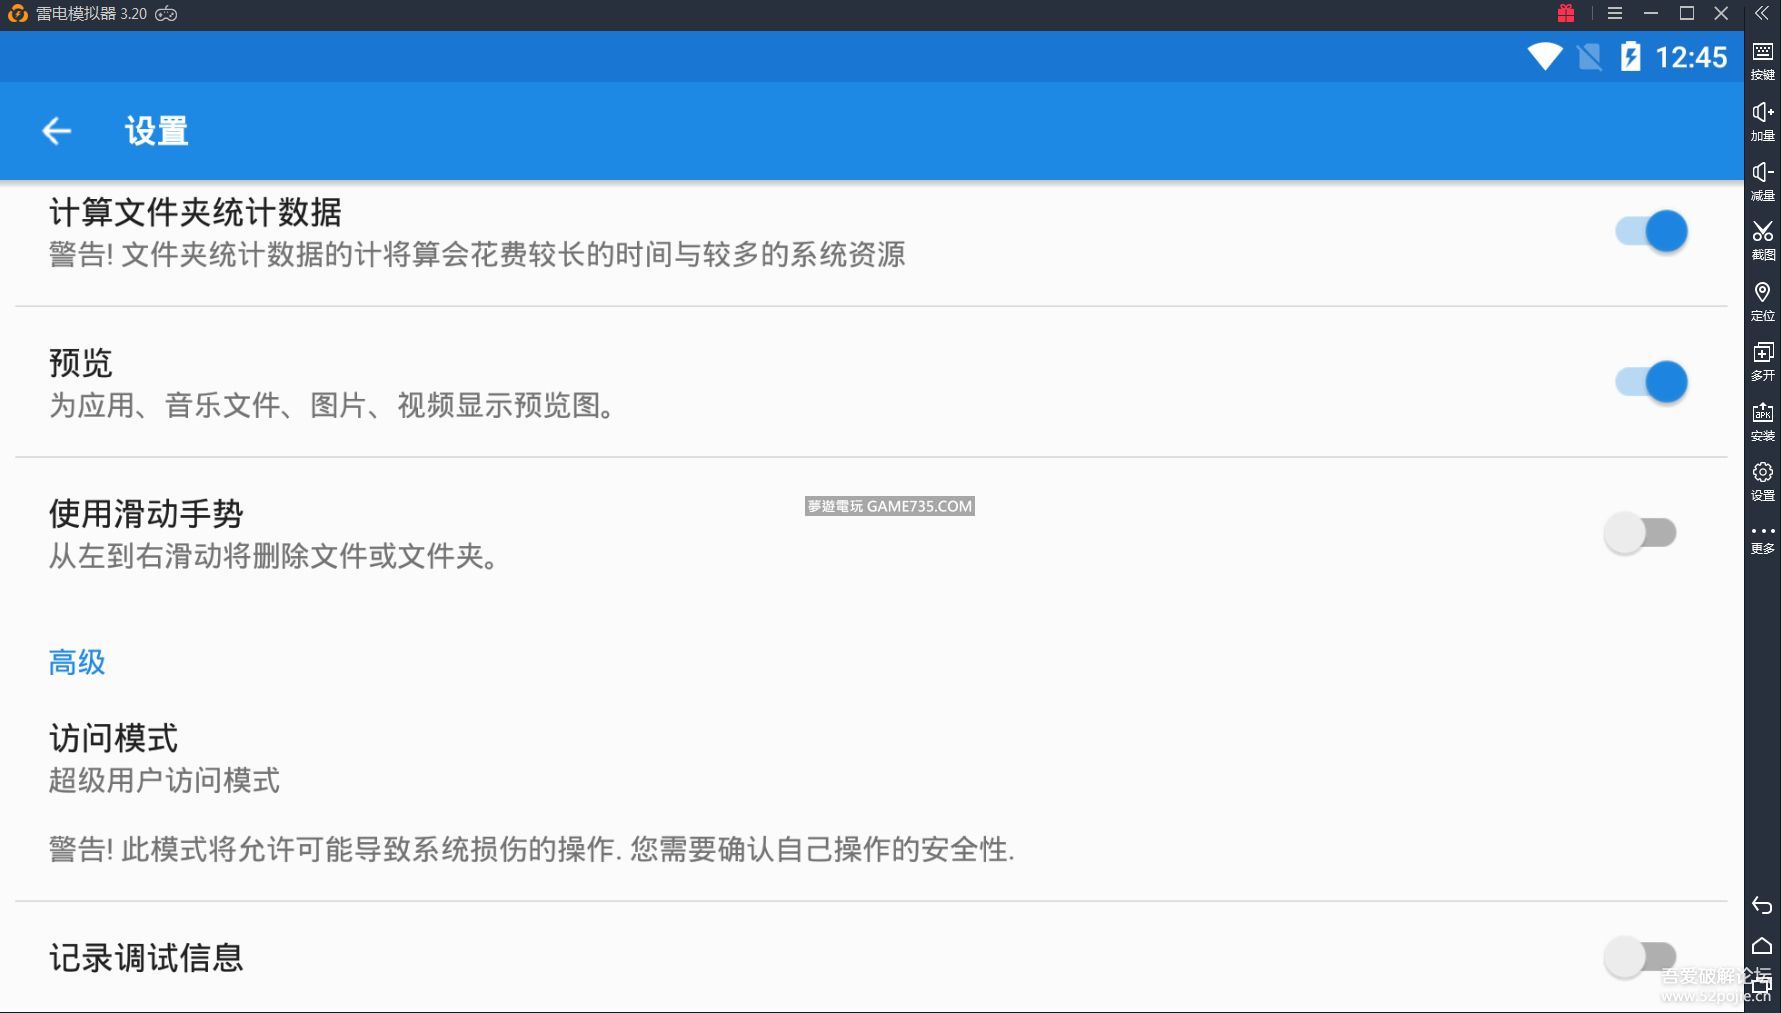Enable 使用滑动手势 switch
The width and height of the screenshot is (1781, 1013).
click(1640, 533)
